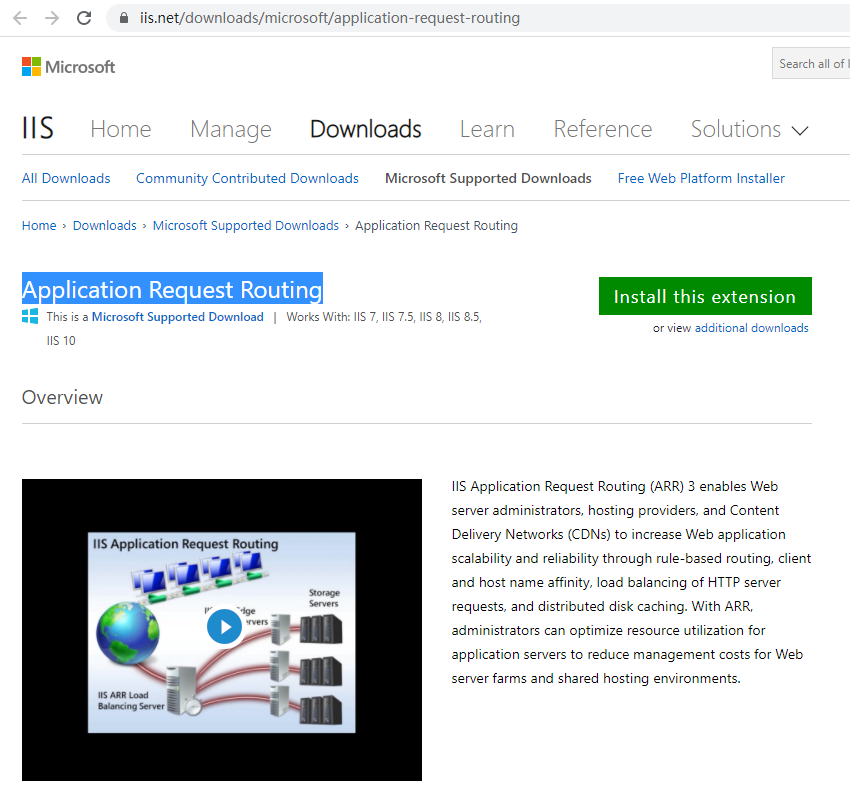Screen dimensions: 850x797
Task: Go to All Downloads sub-navigation link
Action: click(x=66, y=178)
